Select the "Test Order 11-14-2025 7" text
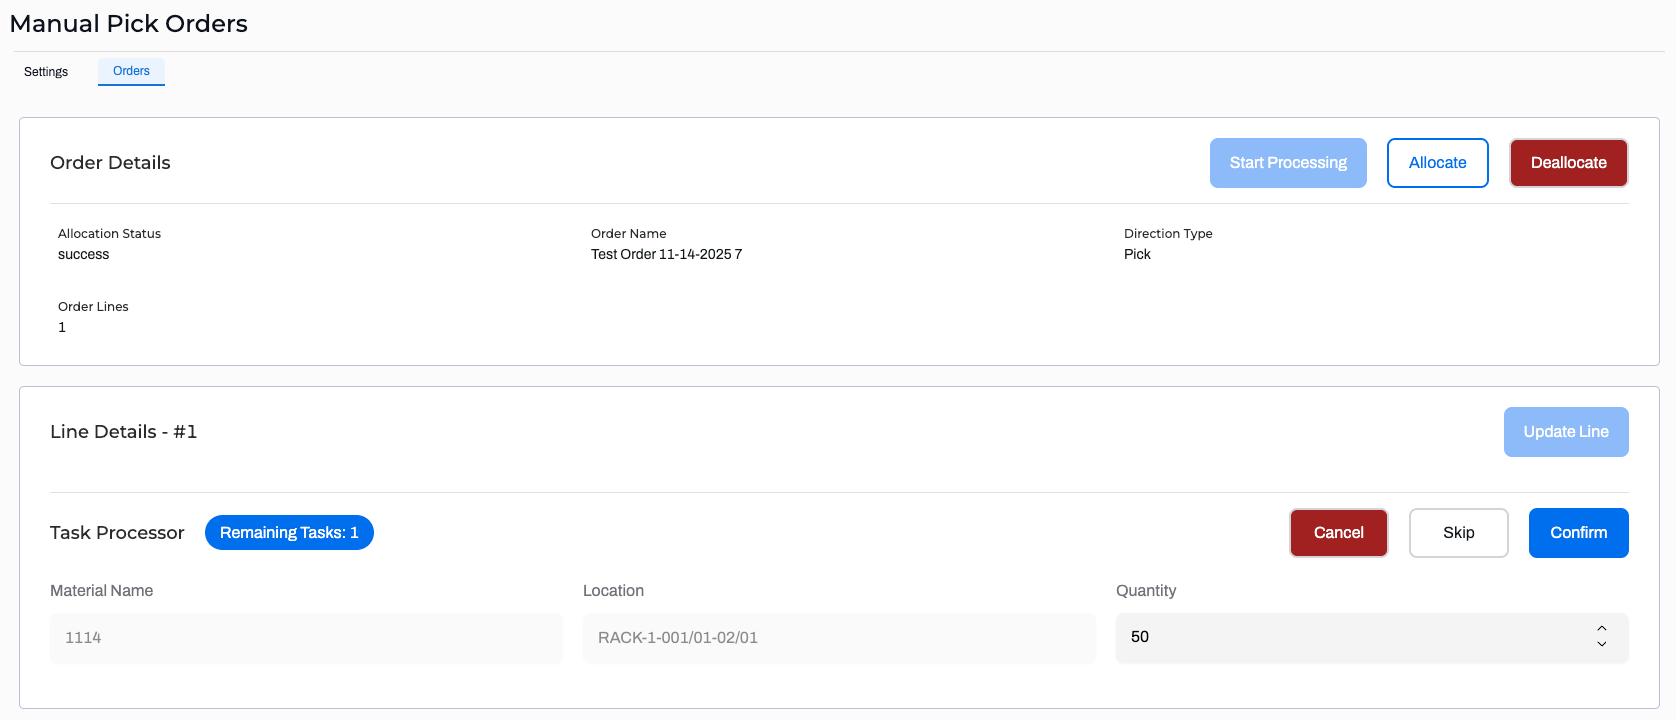The height and width of the screenshot is (720, 1676). pos(666,255)
